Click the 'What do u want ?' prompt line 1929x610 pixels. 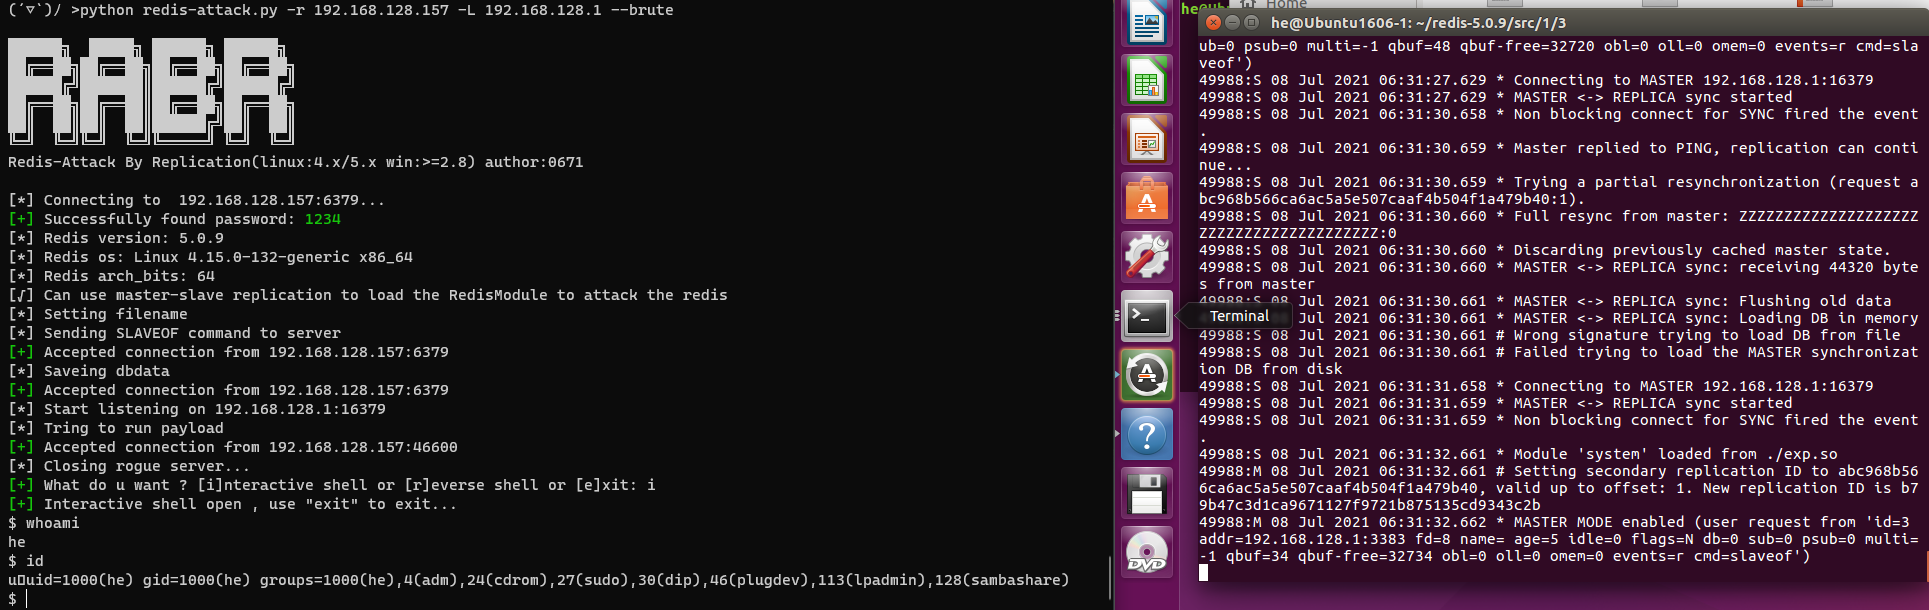pos(332,485)
